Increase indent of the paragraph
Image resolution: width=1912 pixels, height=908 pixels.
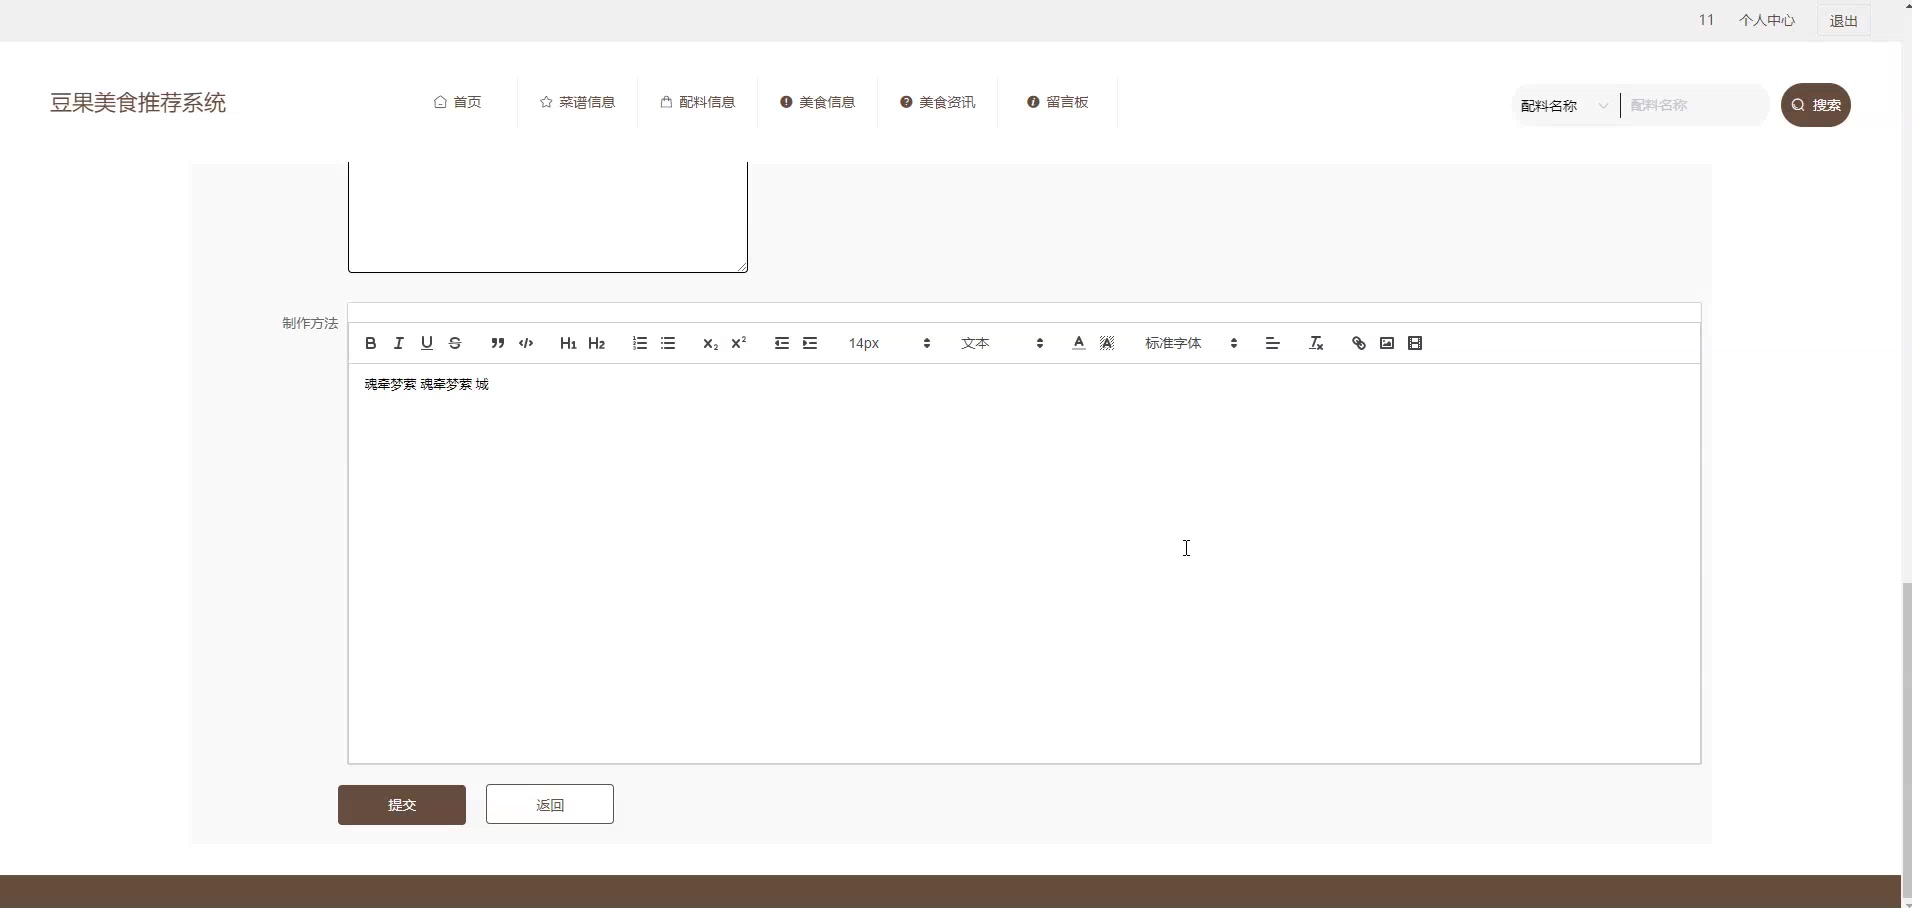coord(810,343)
